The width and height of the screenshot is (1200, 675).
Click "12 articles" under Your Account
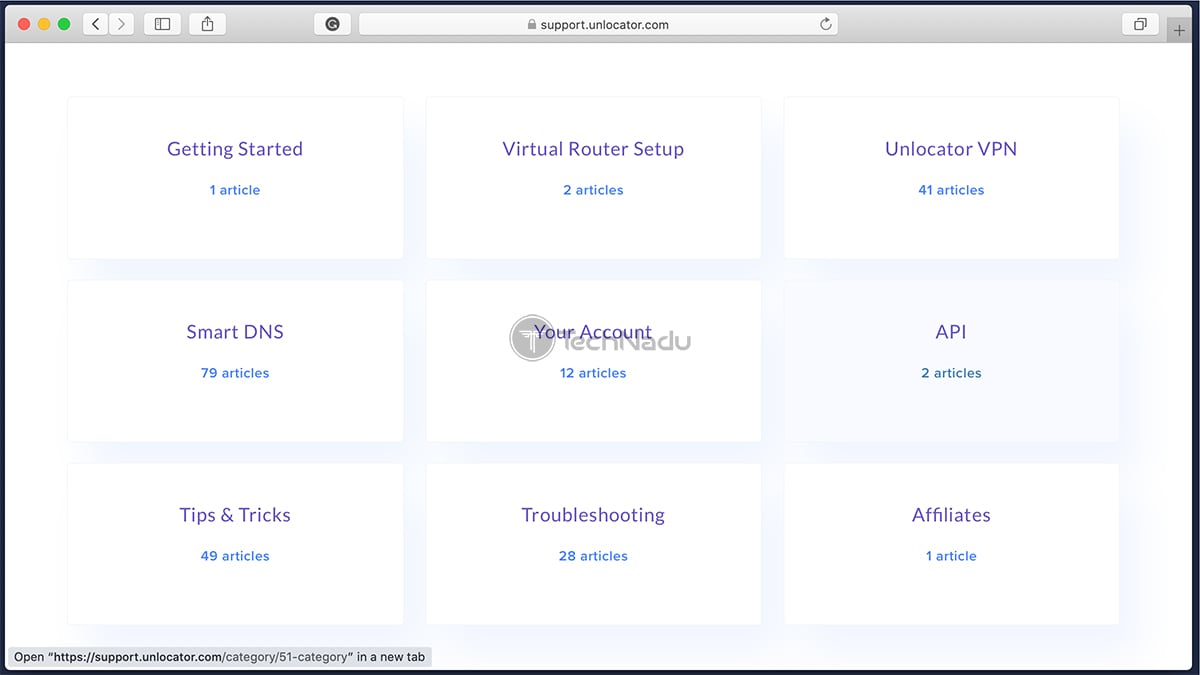pos(593,373)
